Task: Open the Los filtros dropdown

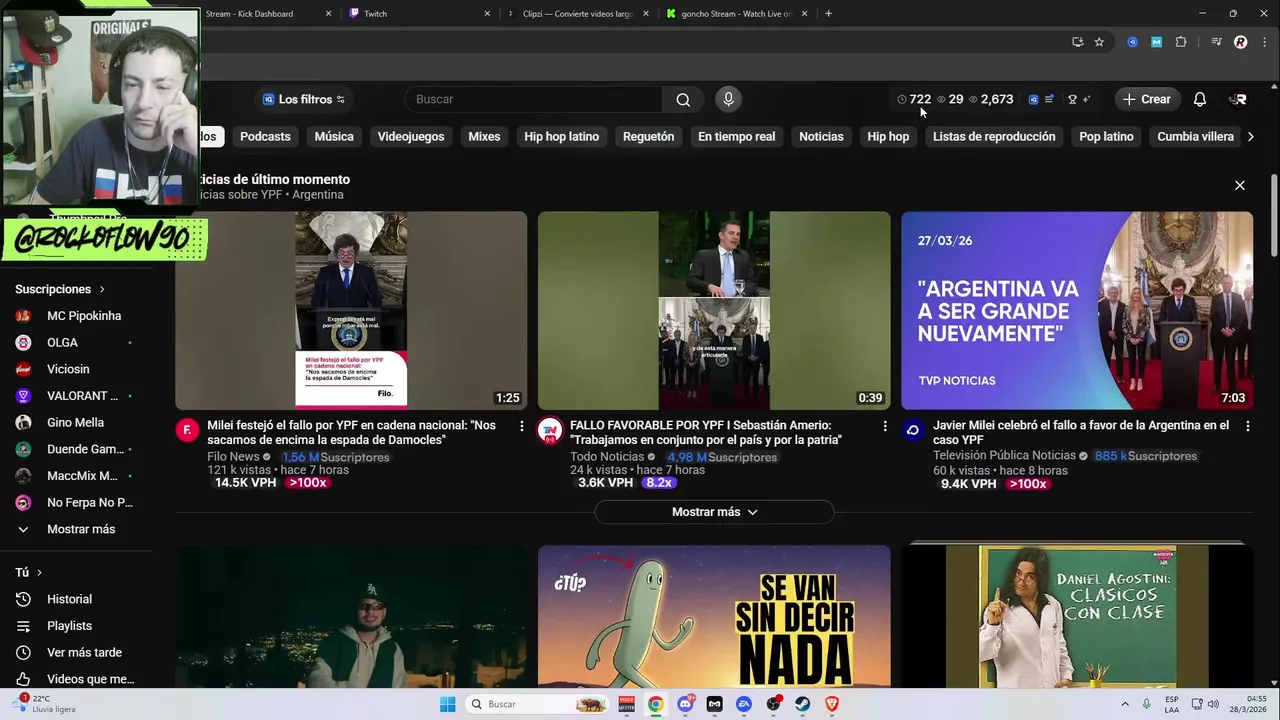Action: 304,99
